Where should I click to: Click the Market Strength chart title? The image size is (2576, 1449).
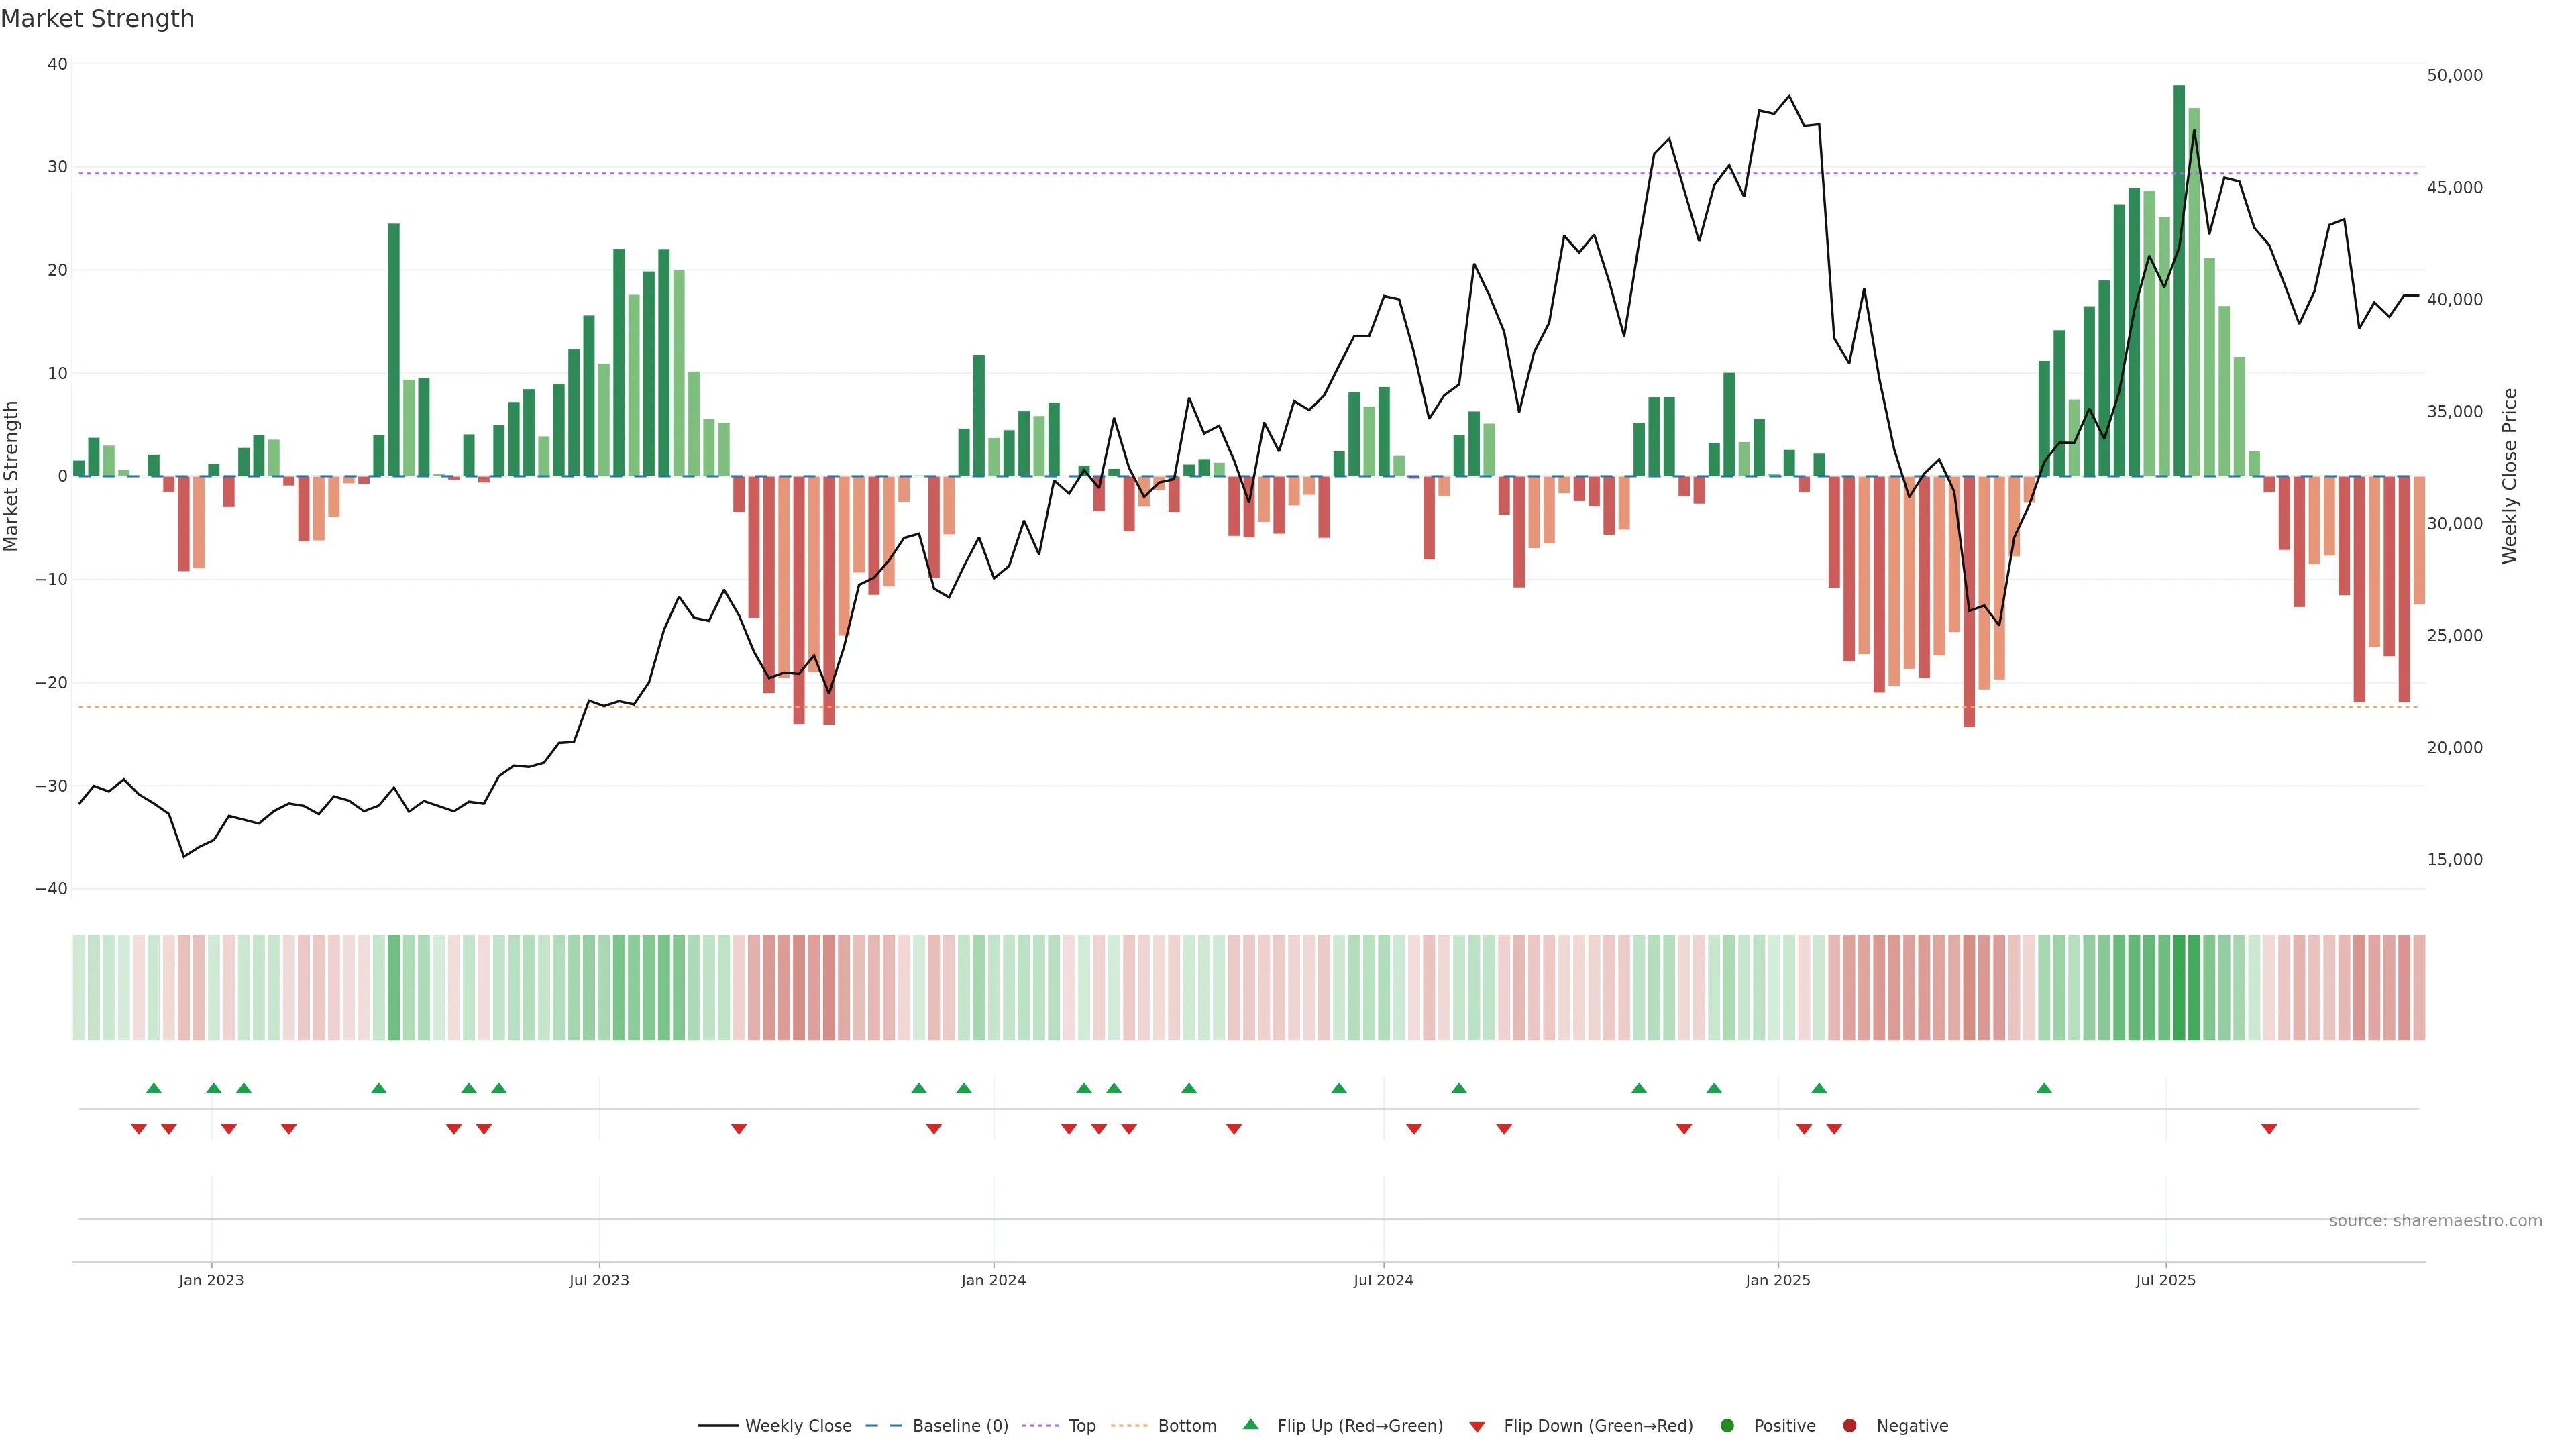click(97, 19)
